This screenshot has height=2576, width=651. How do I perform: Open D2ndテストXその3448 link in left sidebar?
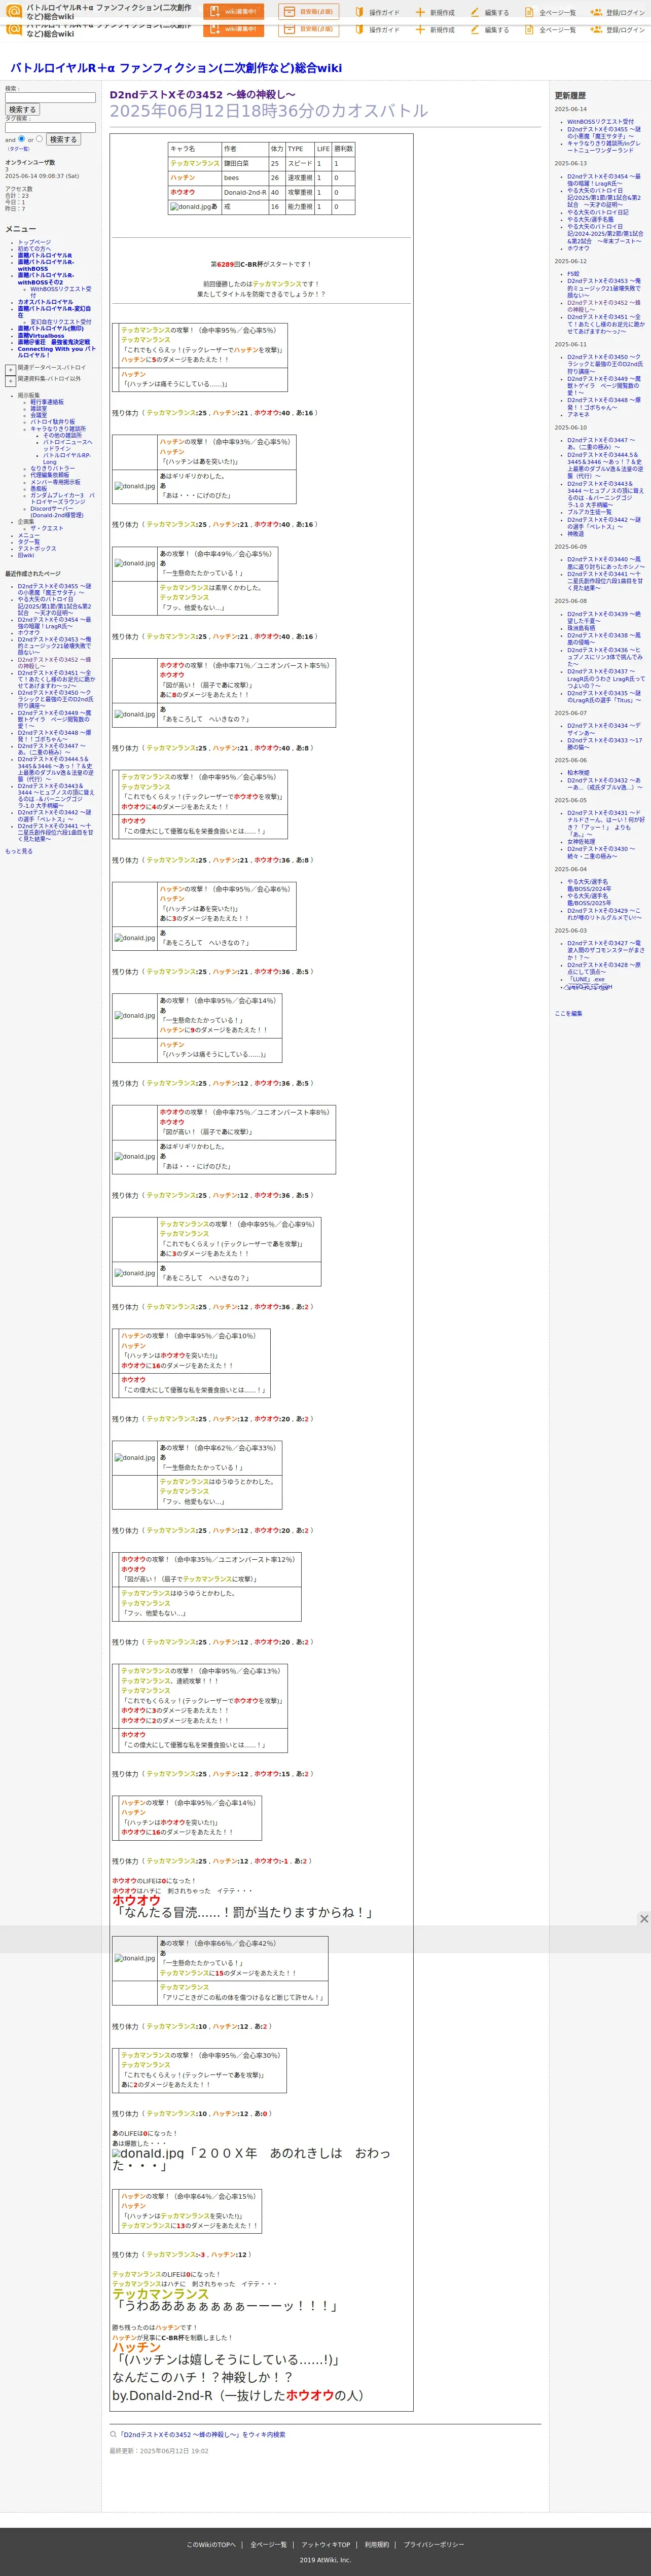point(54,735)
